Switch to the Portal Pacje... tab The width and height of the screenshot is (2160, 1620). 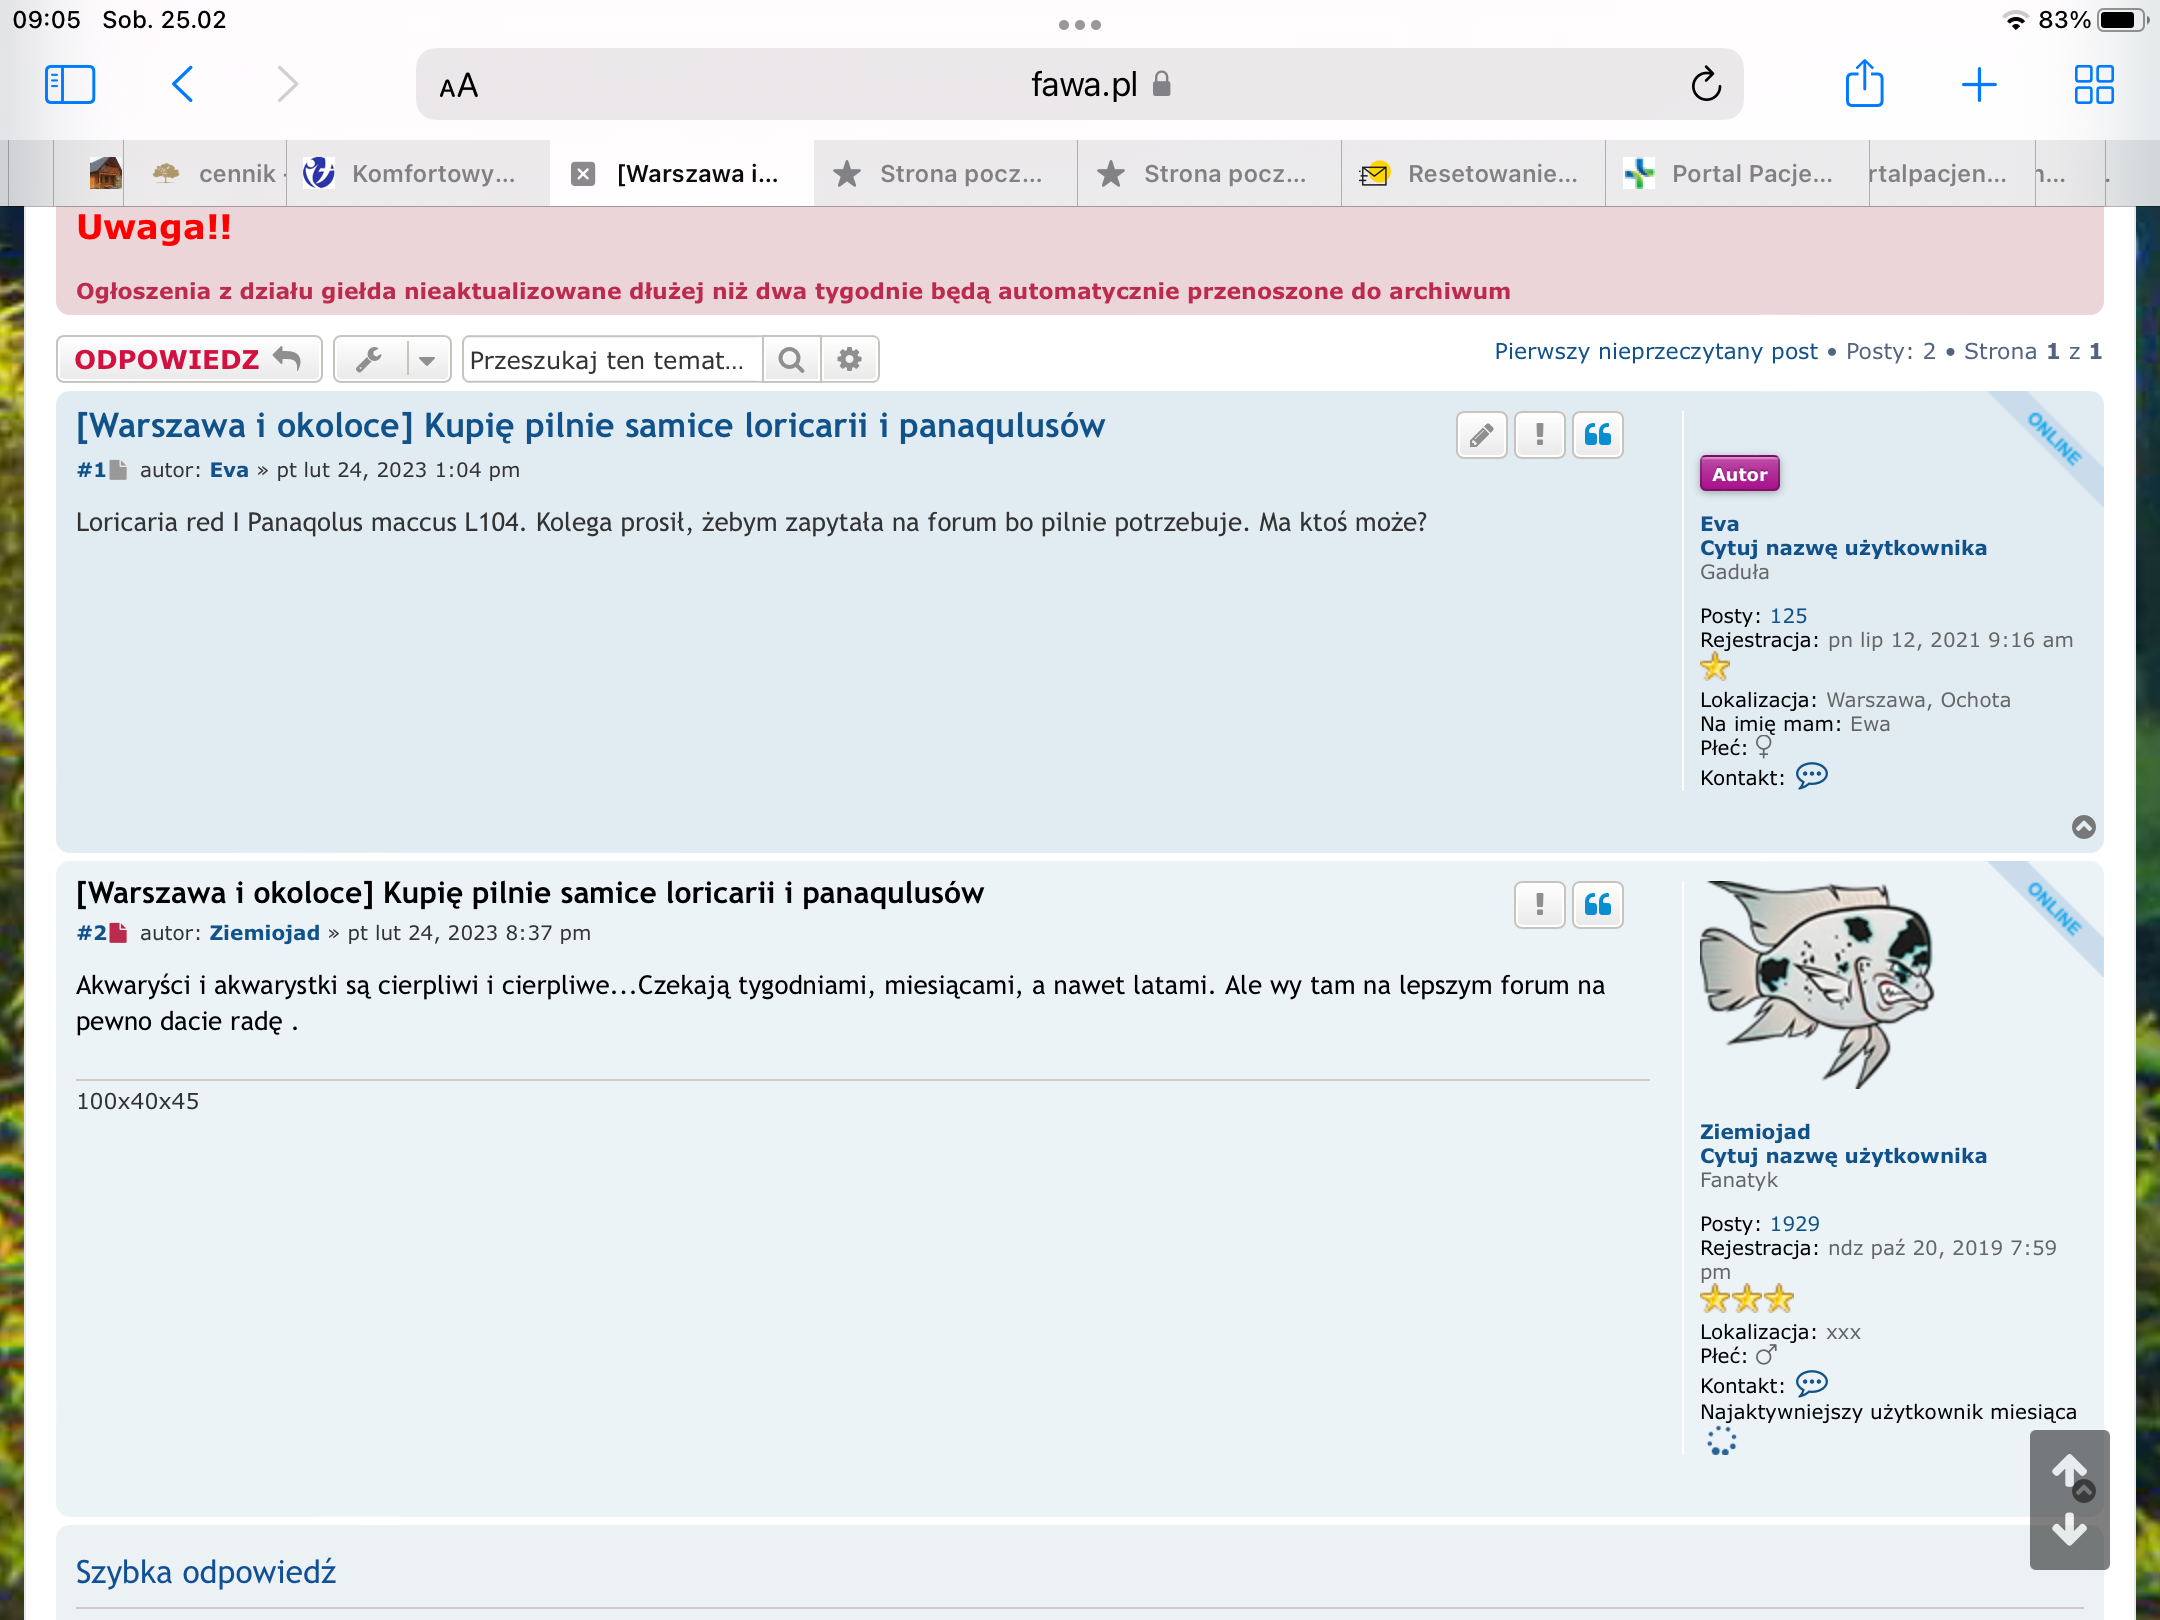coord(1737,174)
